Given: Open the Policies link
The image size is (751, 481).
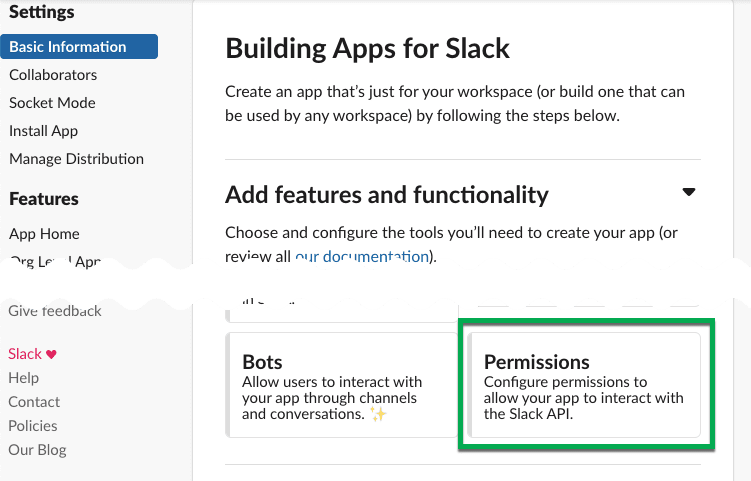Looking at the screenshot, I should point(33,426).
